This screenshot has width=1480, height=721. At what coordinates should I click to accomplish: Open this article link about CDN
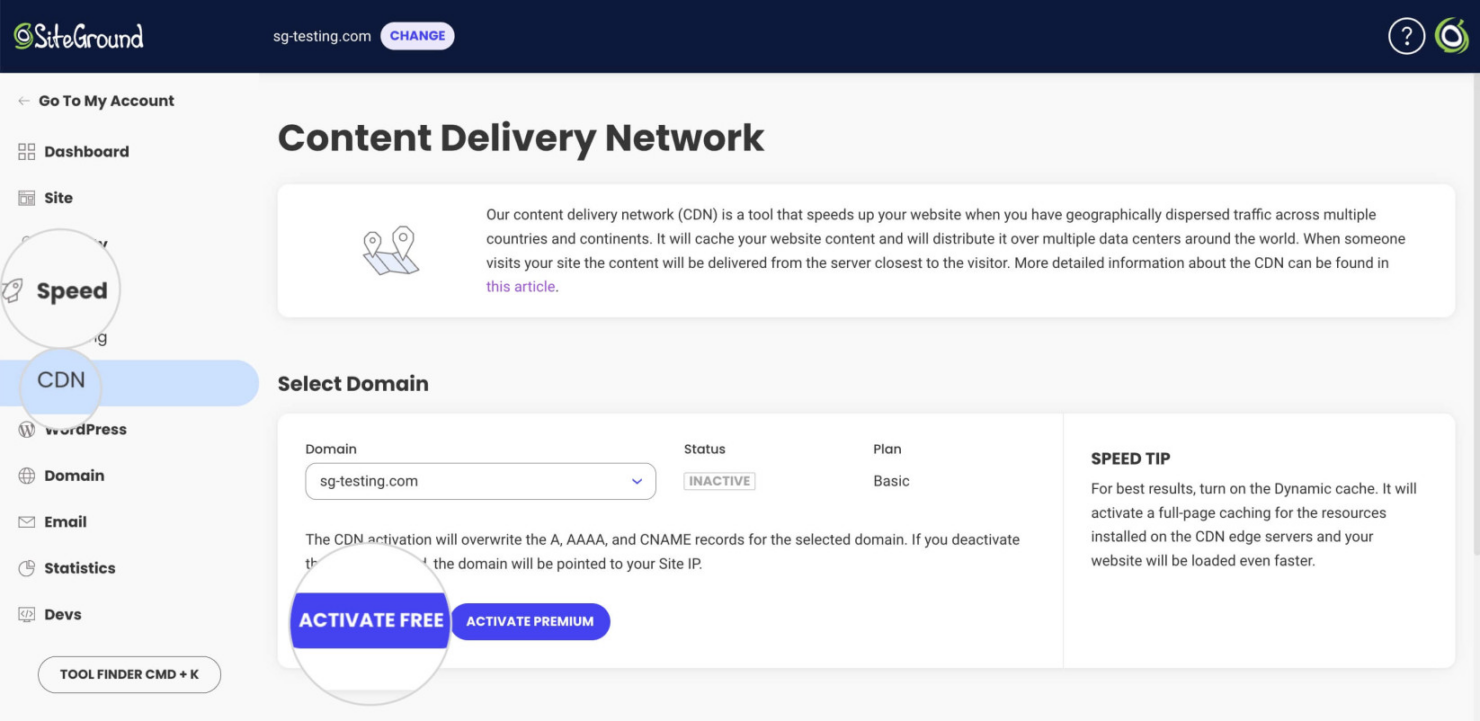[x=520, y=286]
